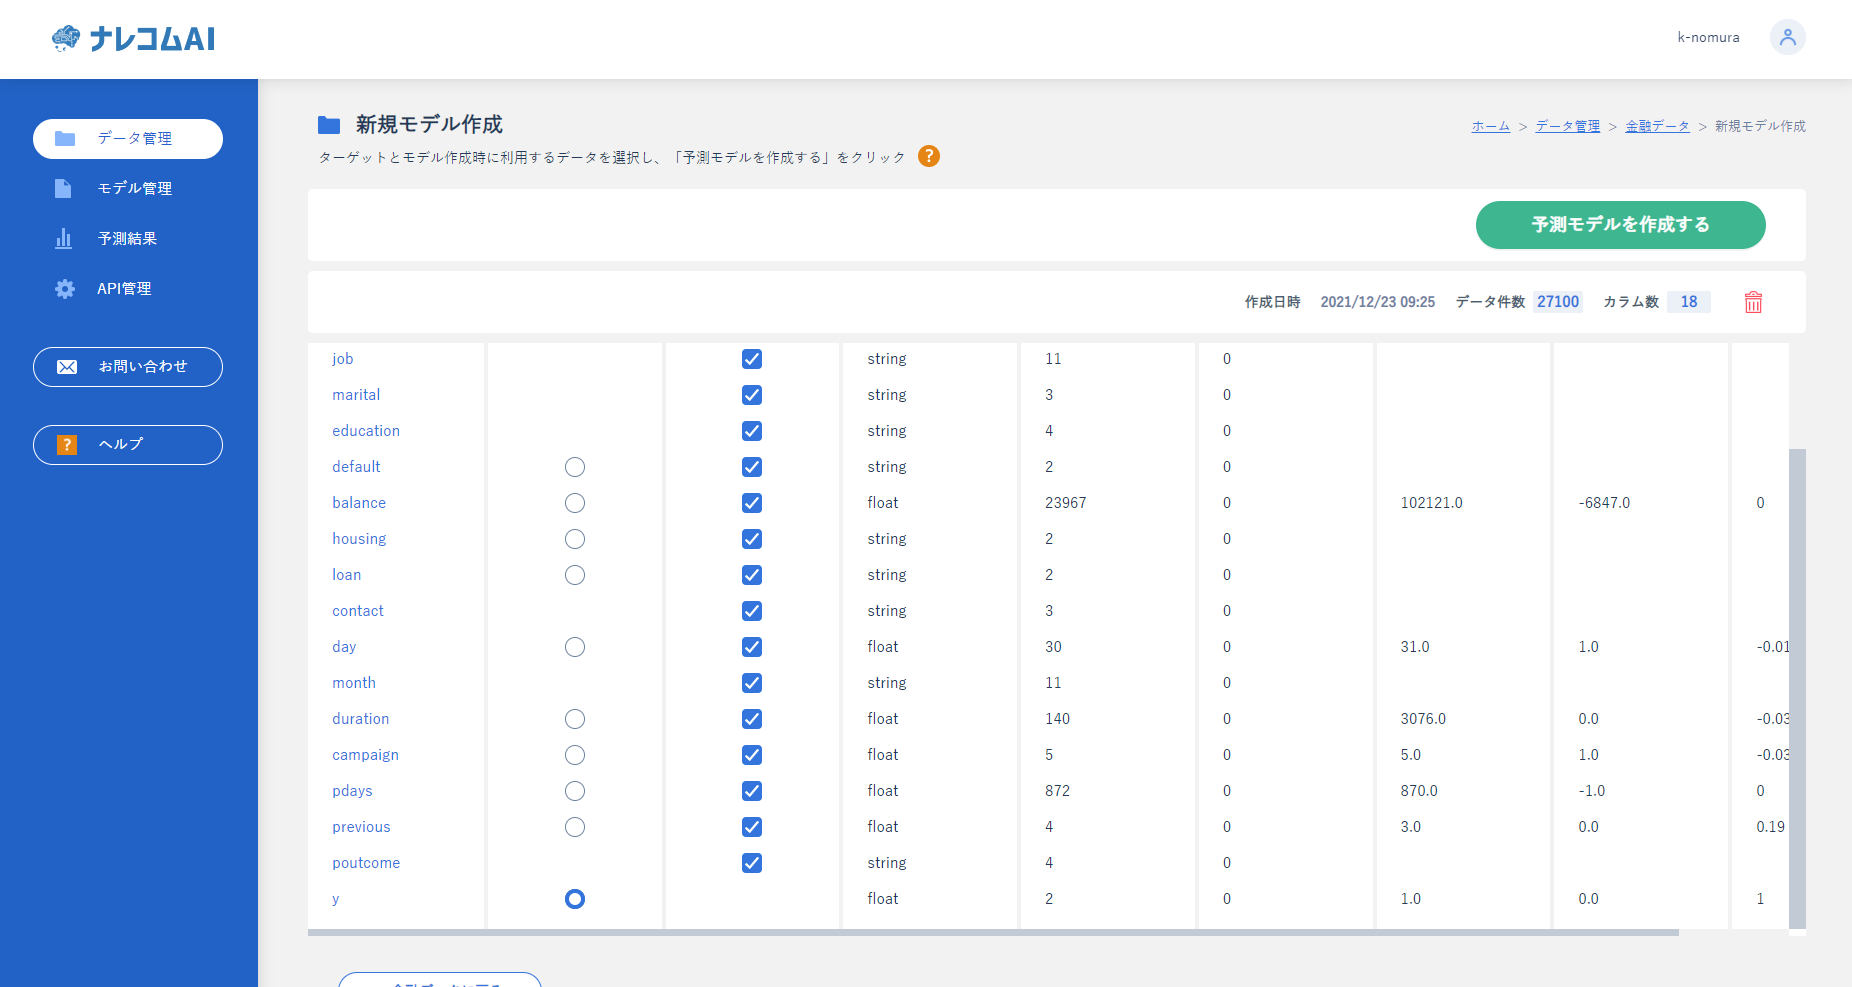This screenshot has height=987, width=1852.
Task: Click the API管理 gear icon
Action: pyautogui.click(x=65, y=289)
